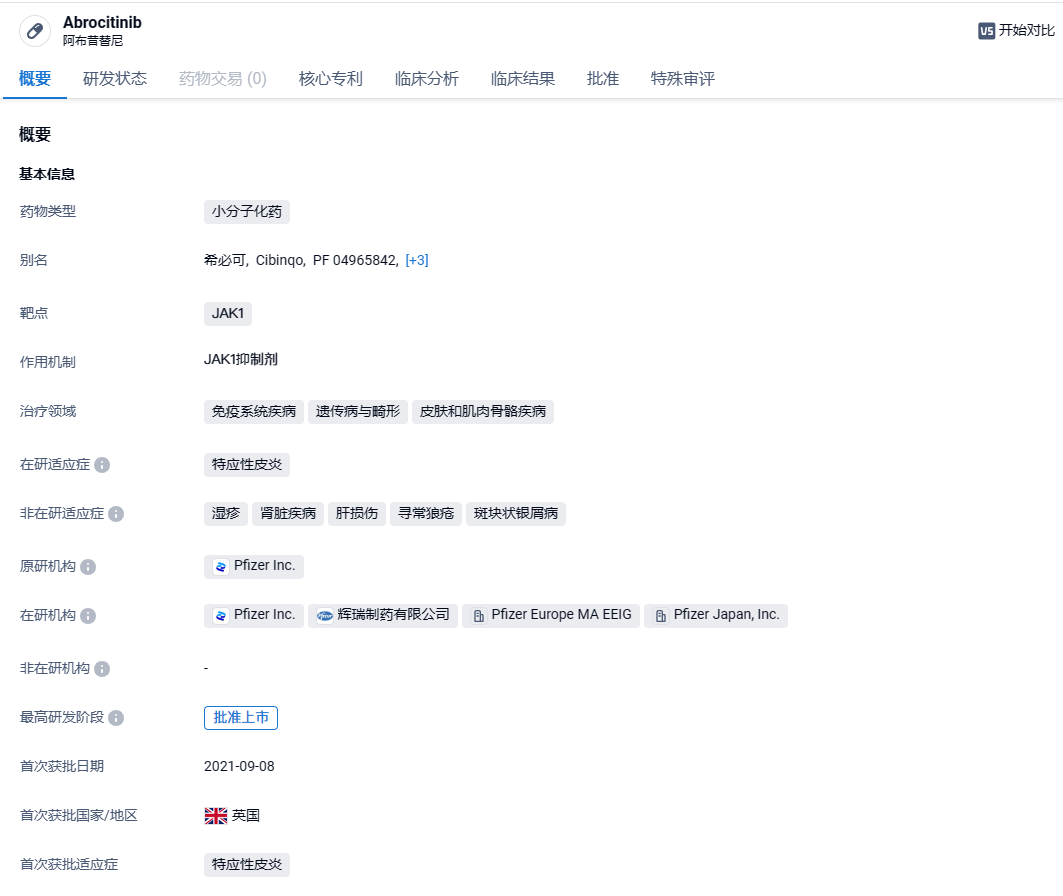Image resolution: width=1063 pixels, height=896 pixels.
Task: Click the 寻常狼疮 indication tag
Action: point(426,514)
